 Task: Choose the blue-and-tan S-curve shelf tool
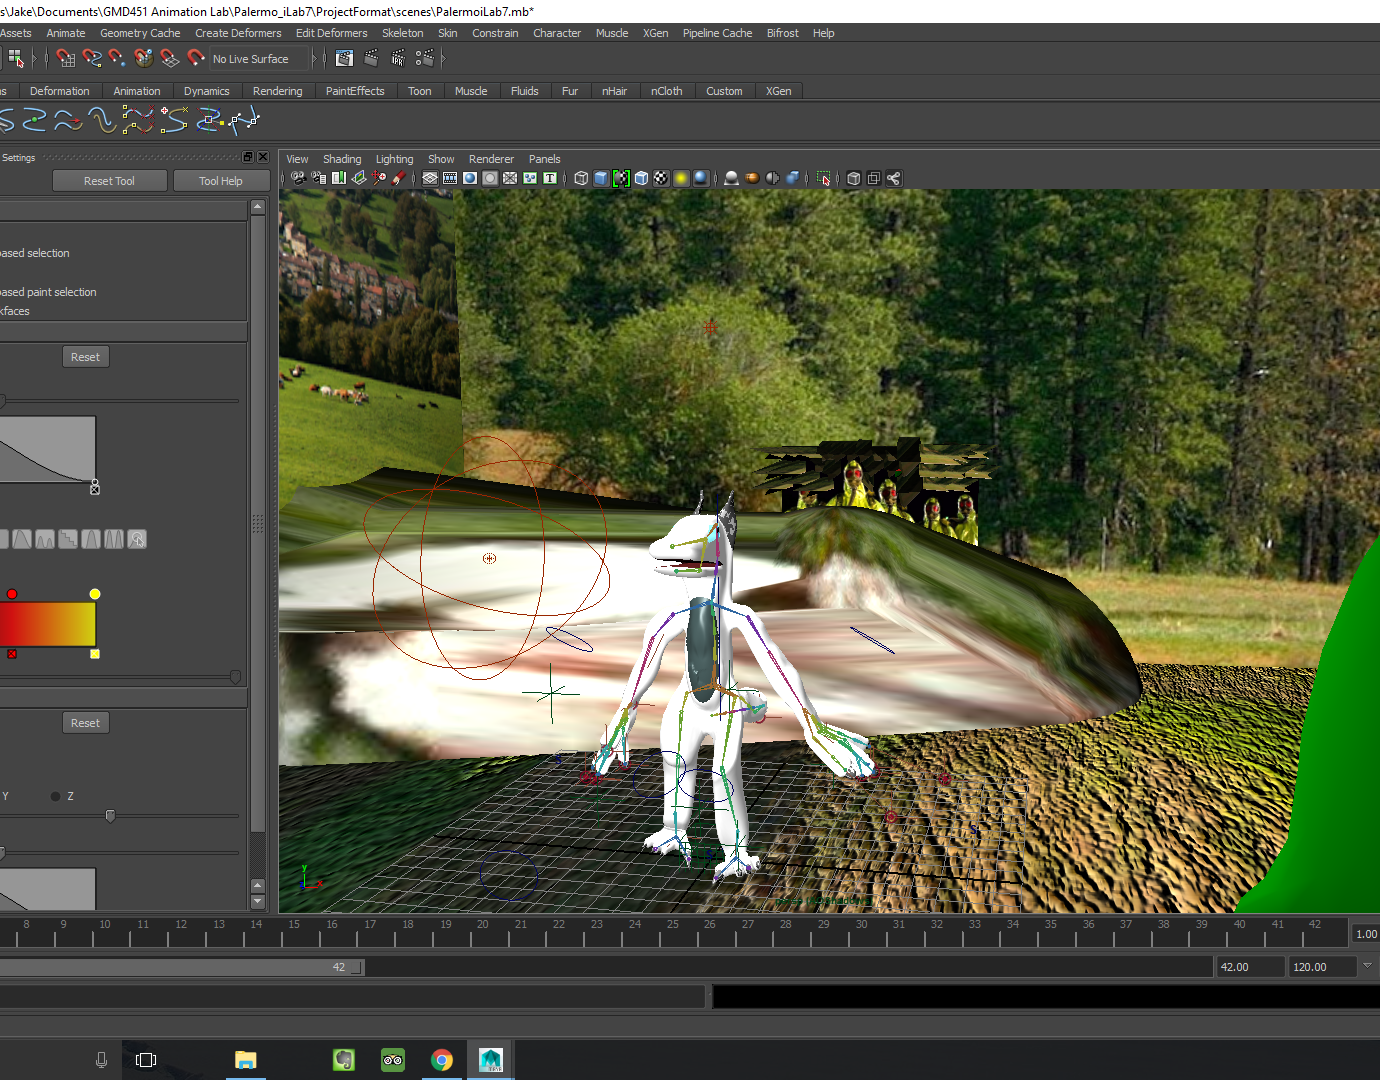pos(103,121)
